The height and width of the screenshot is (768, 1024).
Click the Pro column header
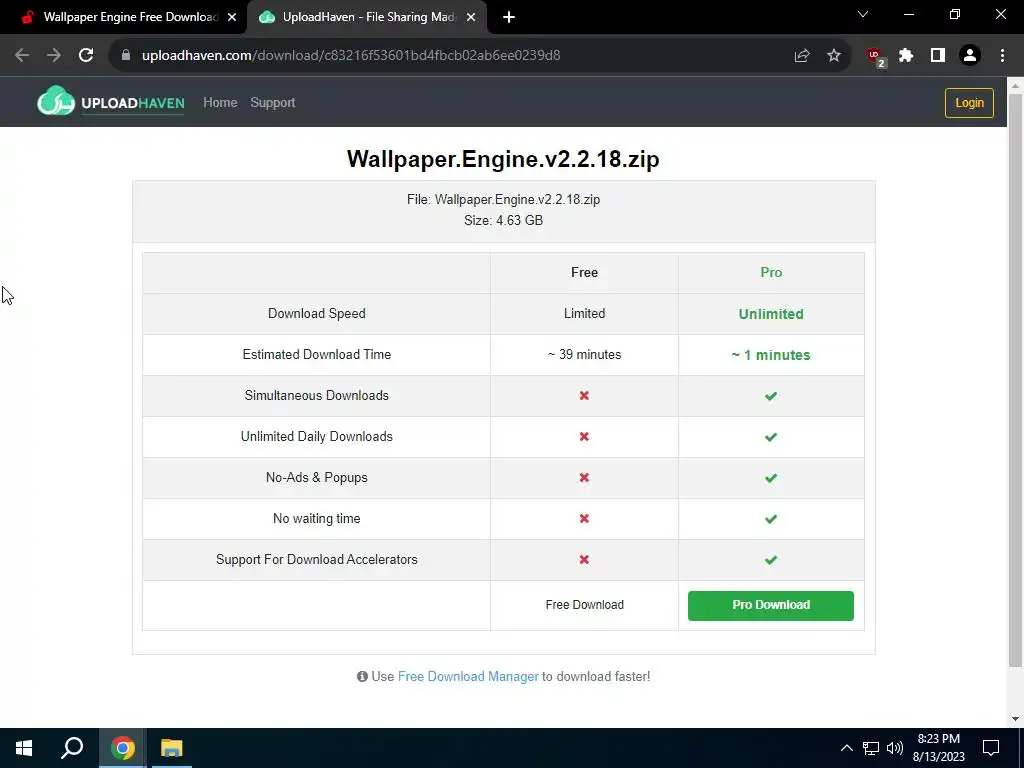pyautogui.click(x=771, y=272)
